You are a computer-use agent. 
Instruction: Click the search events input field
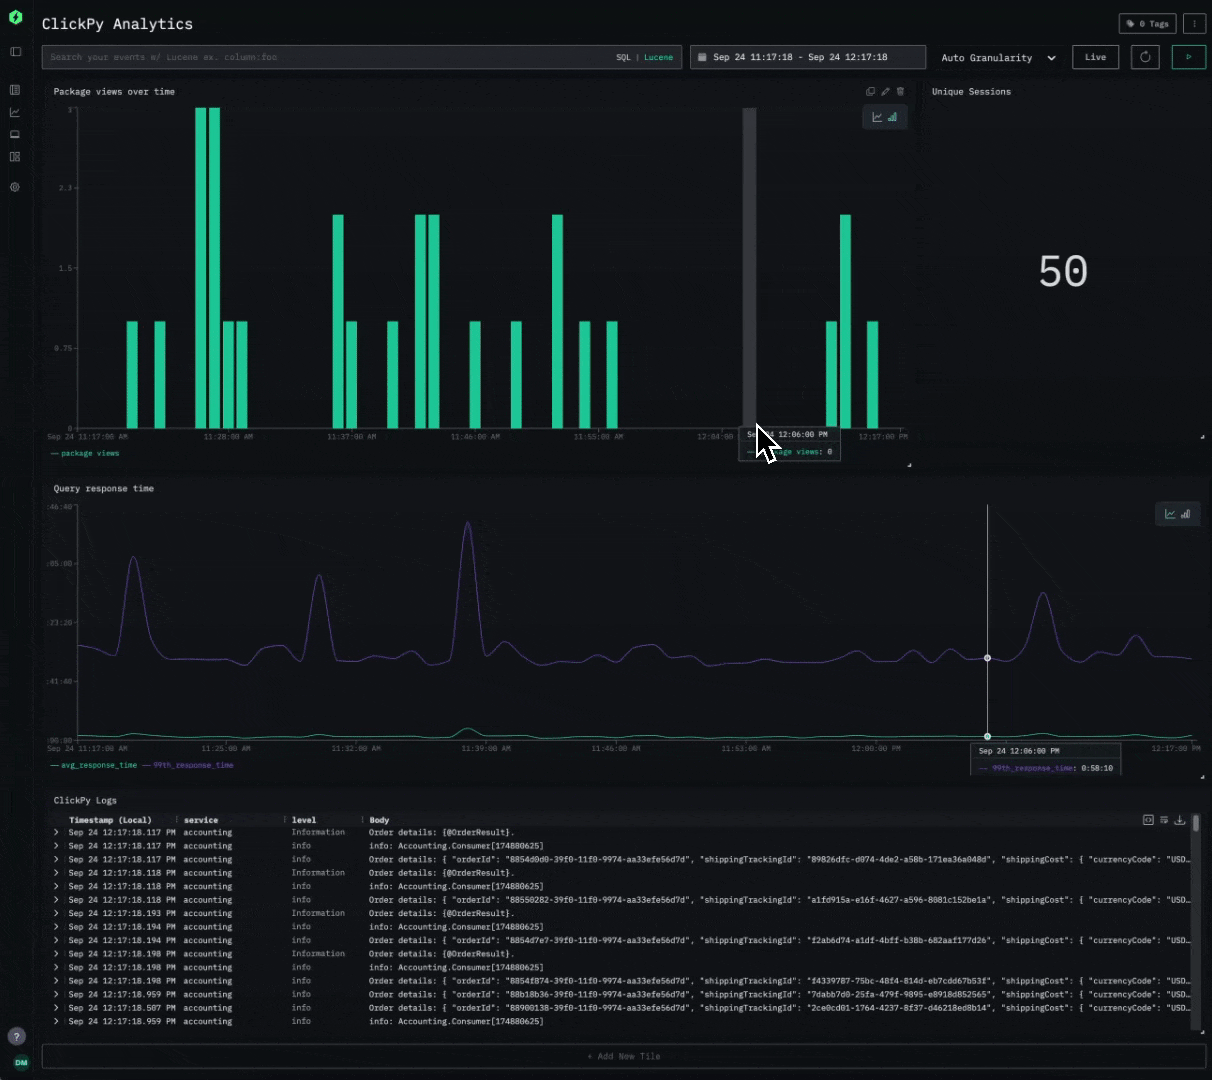[300, 57]
